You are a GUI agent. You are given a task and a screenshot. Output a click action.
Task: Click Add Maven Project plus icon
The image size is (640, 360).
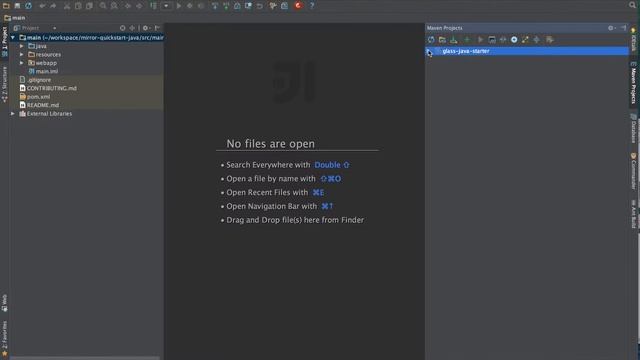[467, 40]
